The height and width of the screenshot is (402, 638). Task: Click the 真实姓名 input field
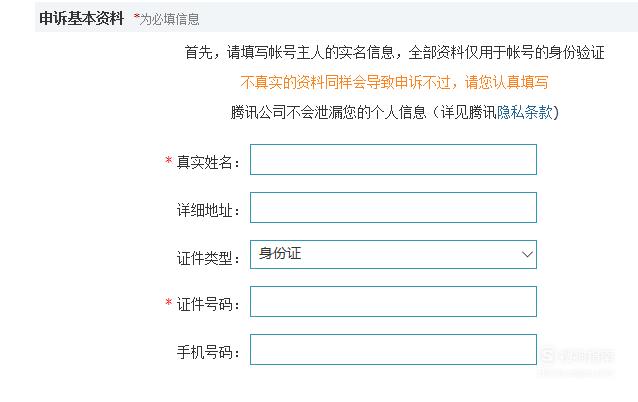coord(393,159)
